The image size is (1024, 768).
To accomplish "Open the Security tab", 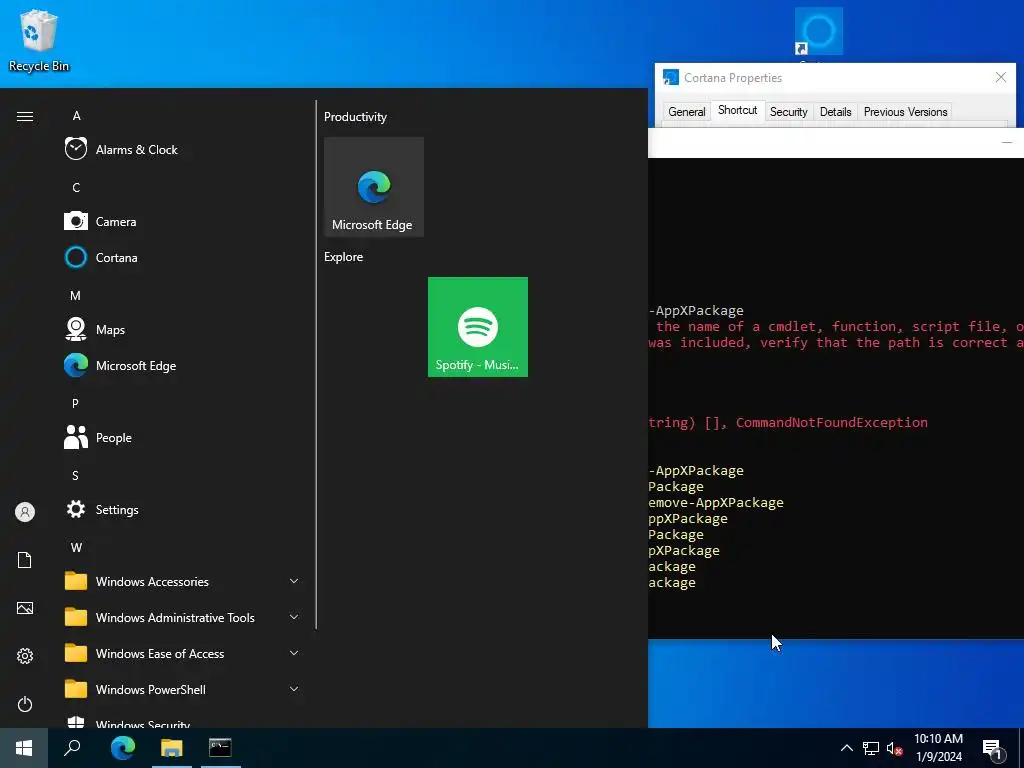I will coord(788,112).
